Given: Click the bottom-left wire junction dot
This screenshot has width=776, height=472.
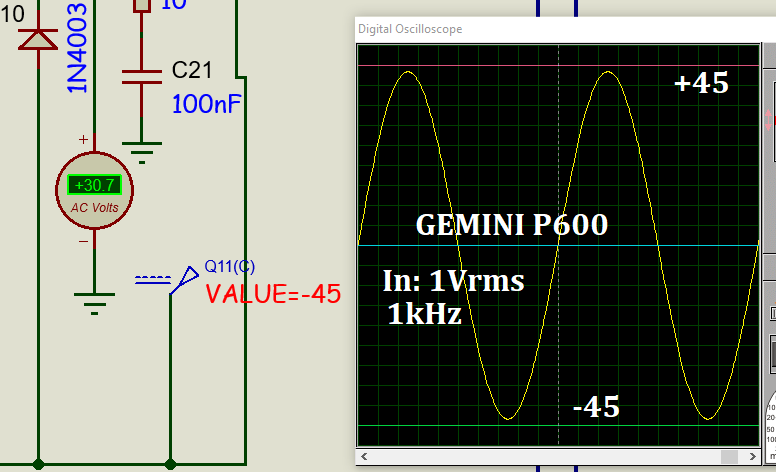Looking at the screenshot, I should pyautogui.click(x=38, y=463).
